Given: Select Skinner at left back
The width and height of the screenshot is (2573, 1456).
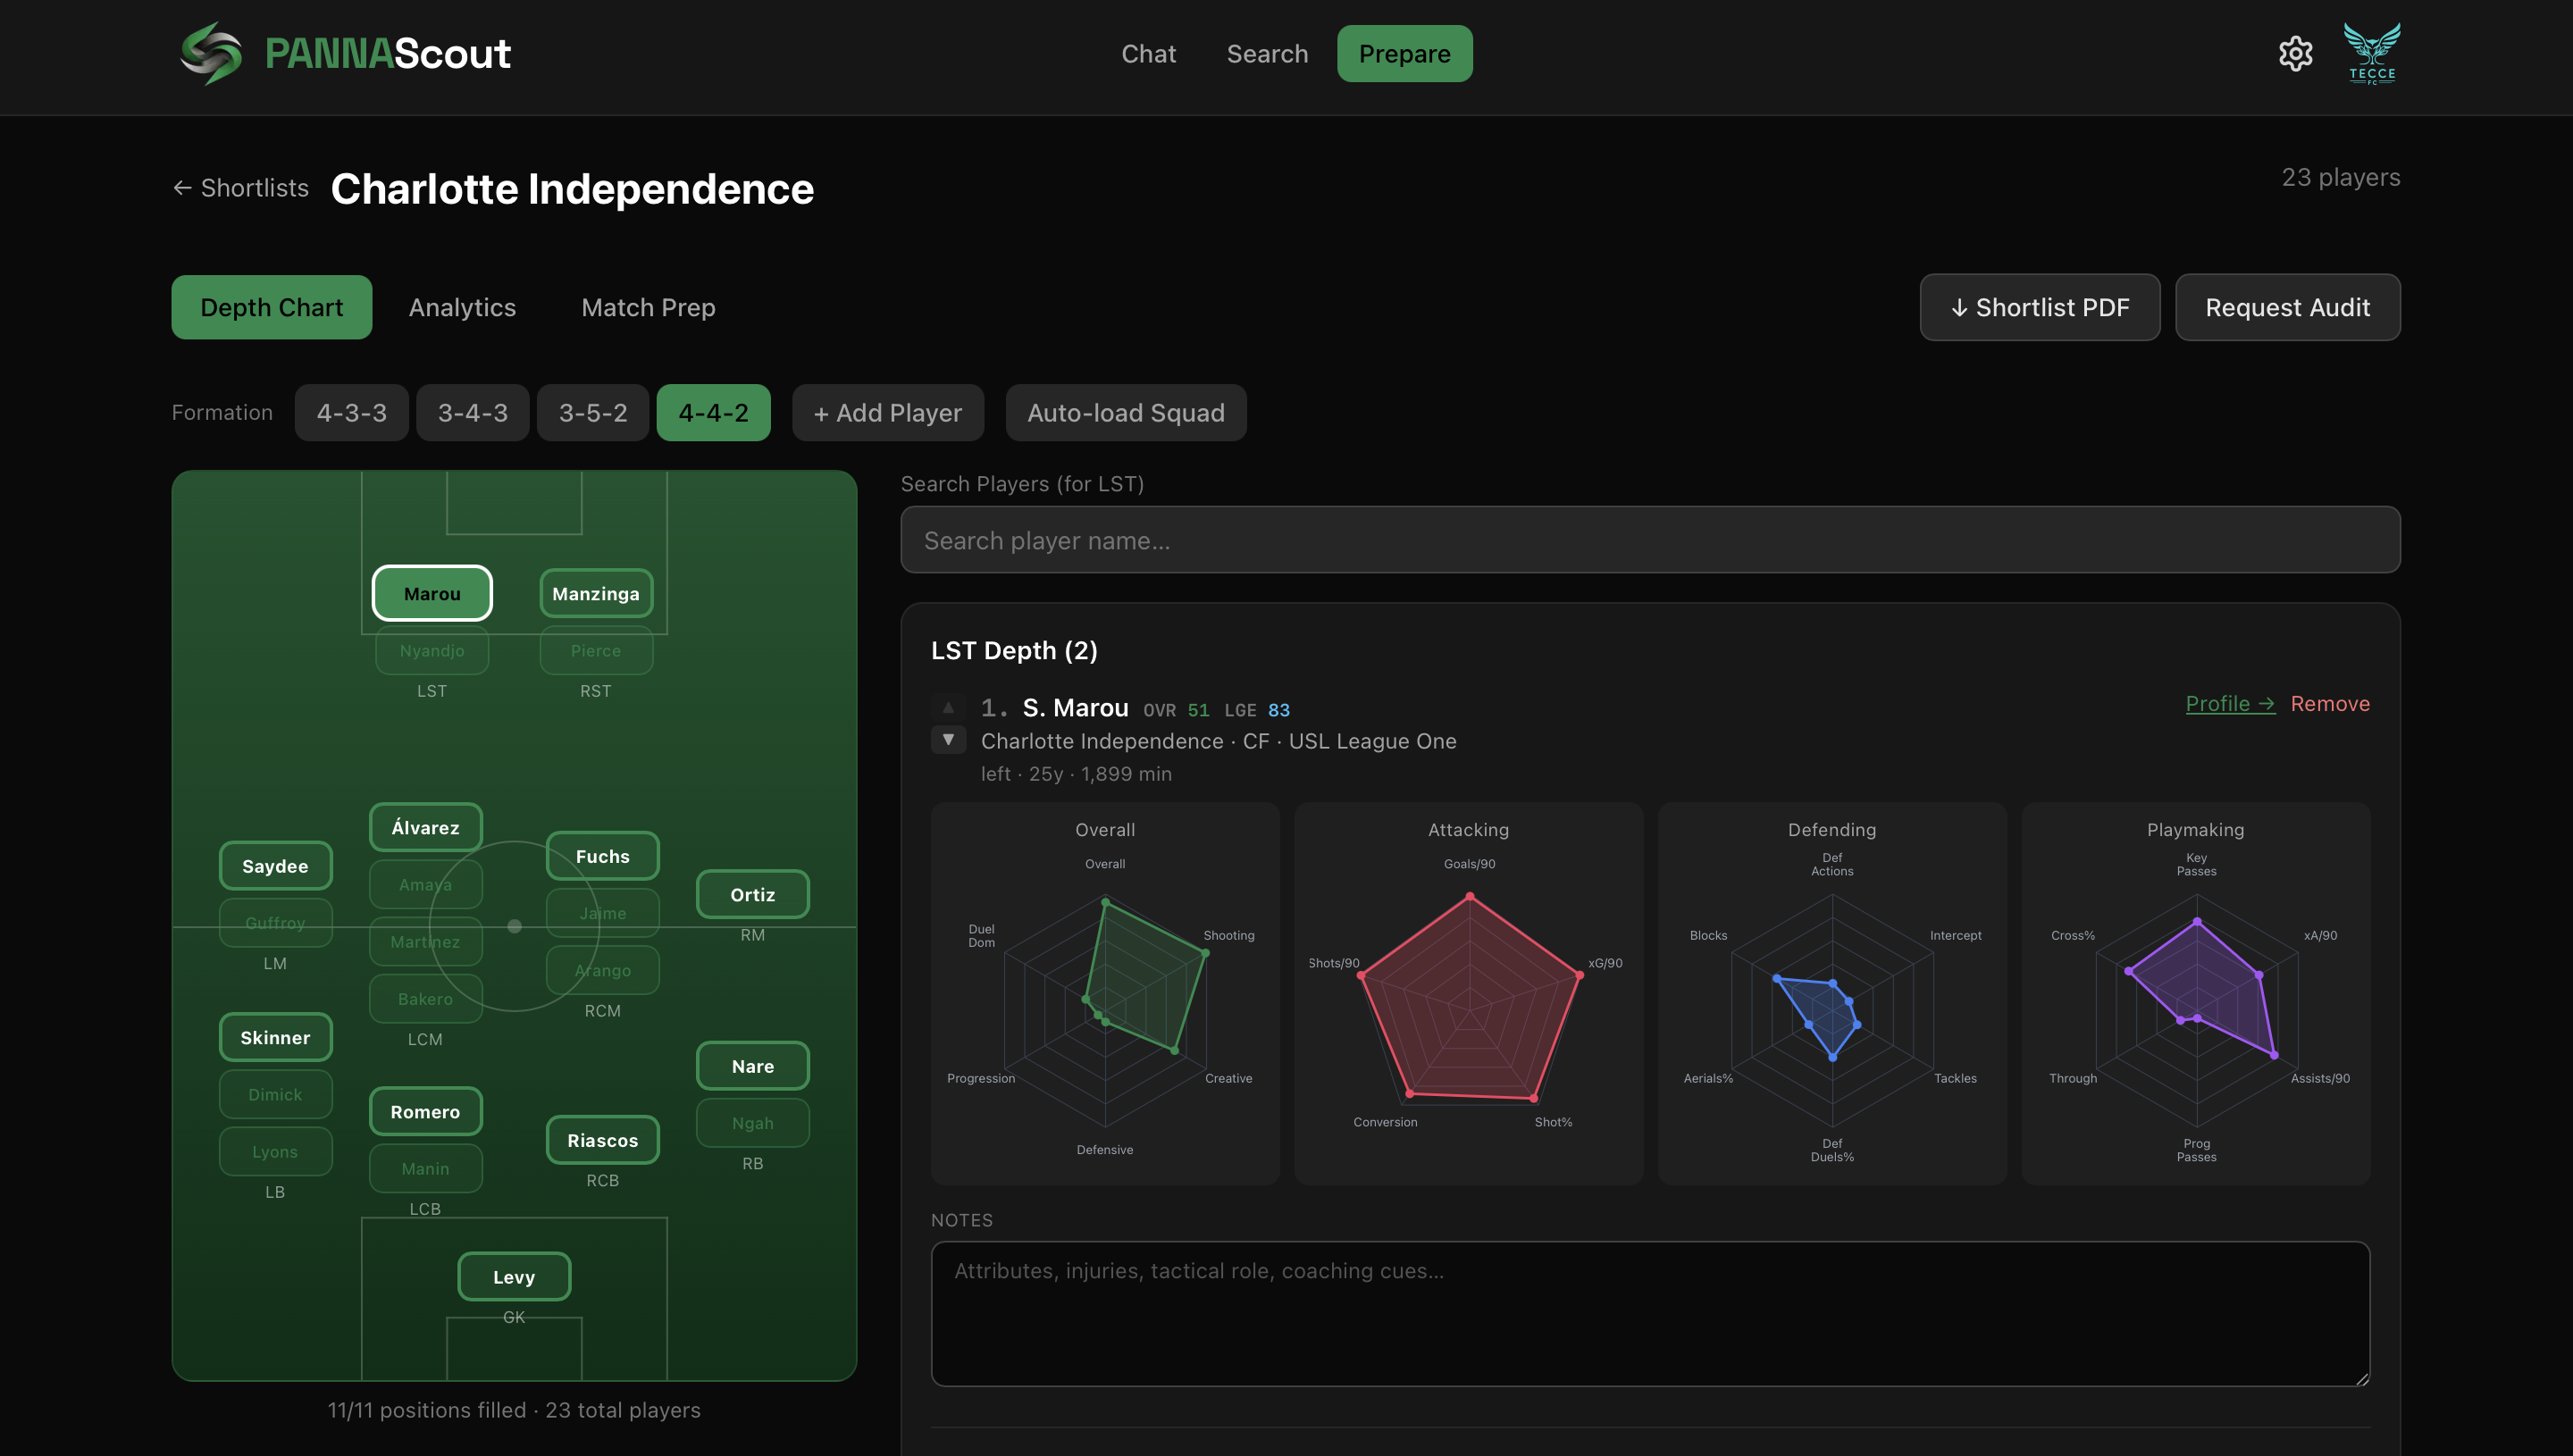Looking at the screenshot, I should 275,1038.
